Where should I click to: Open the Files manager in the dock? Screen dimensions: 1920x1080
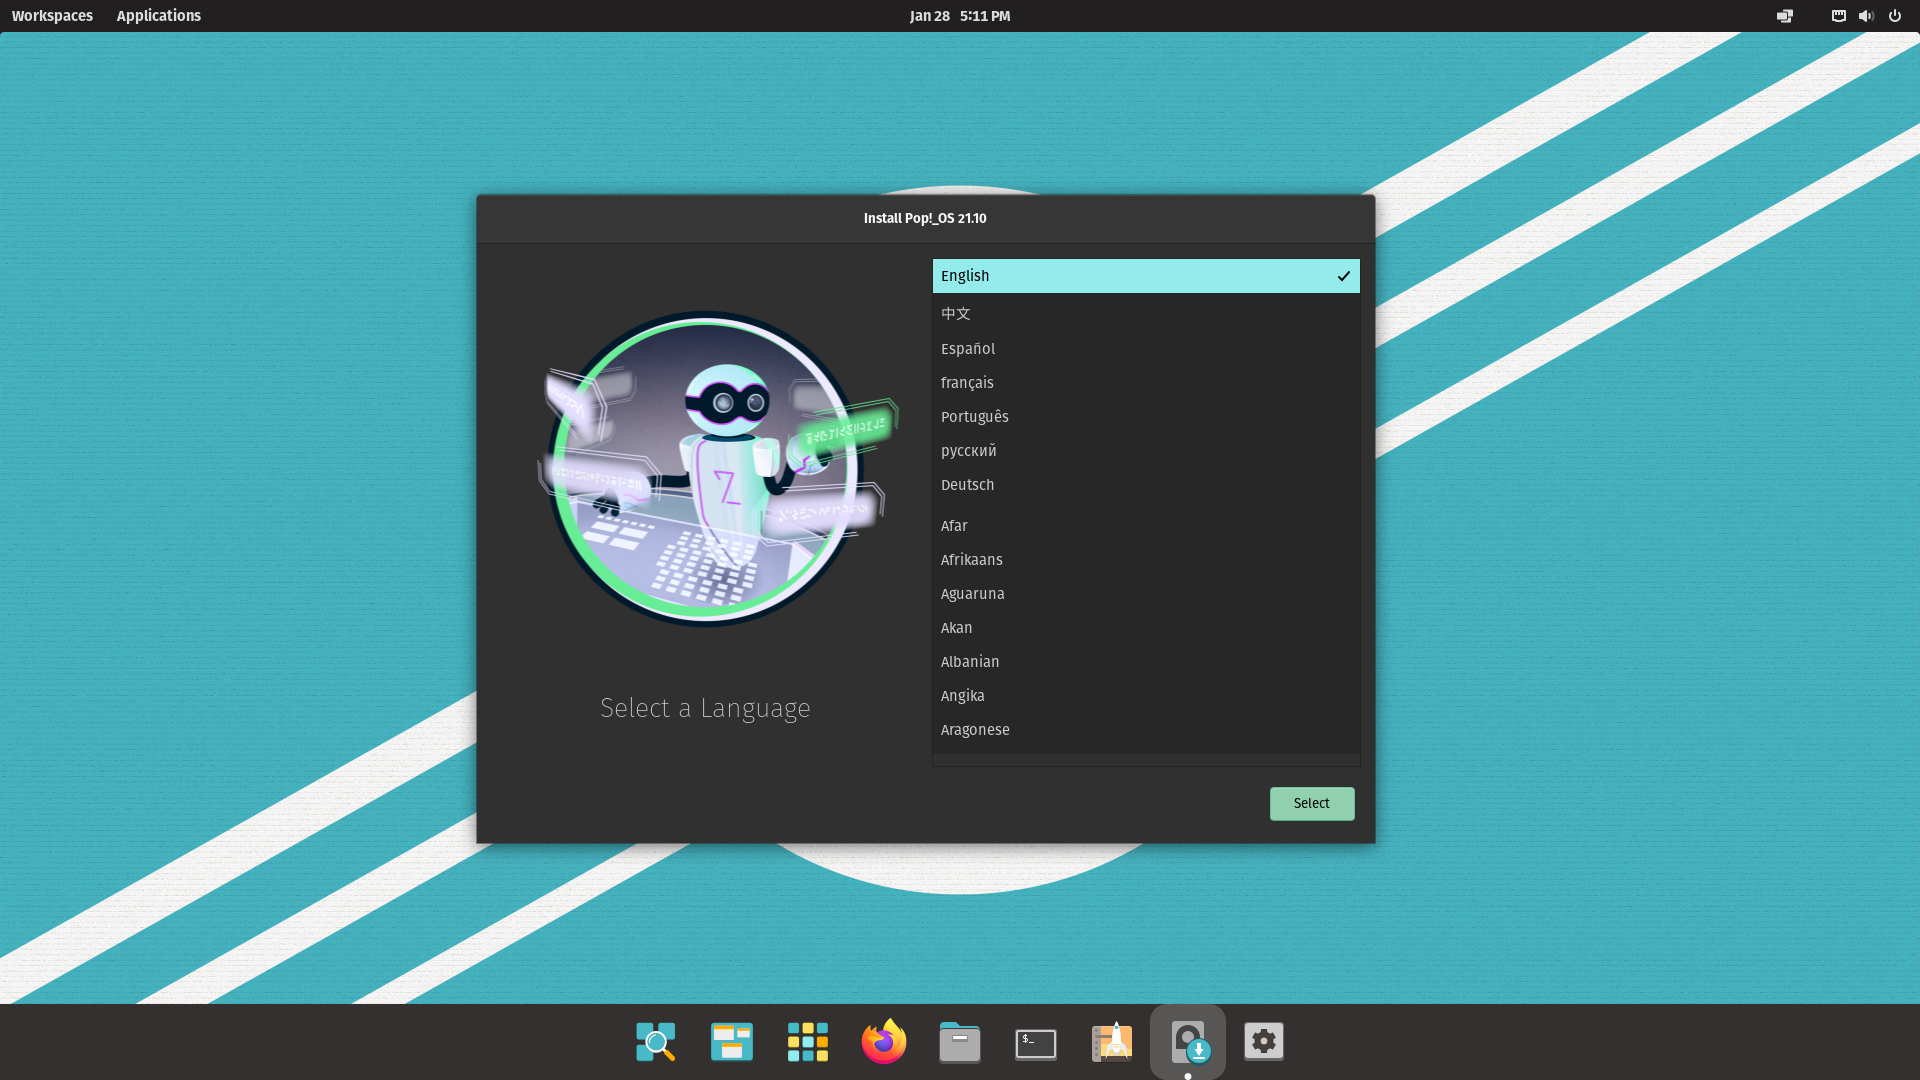click(960, 1042)
